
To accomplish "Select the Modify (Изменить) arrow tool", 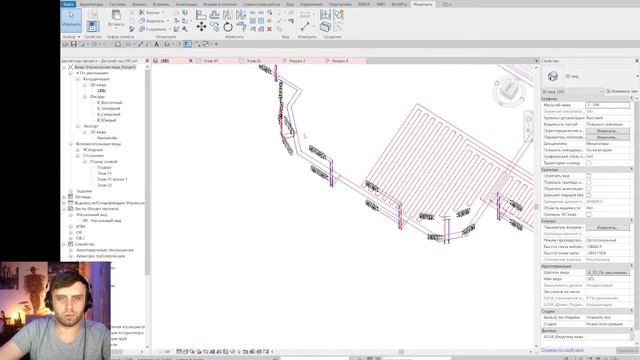I will (71, 19).
